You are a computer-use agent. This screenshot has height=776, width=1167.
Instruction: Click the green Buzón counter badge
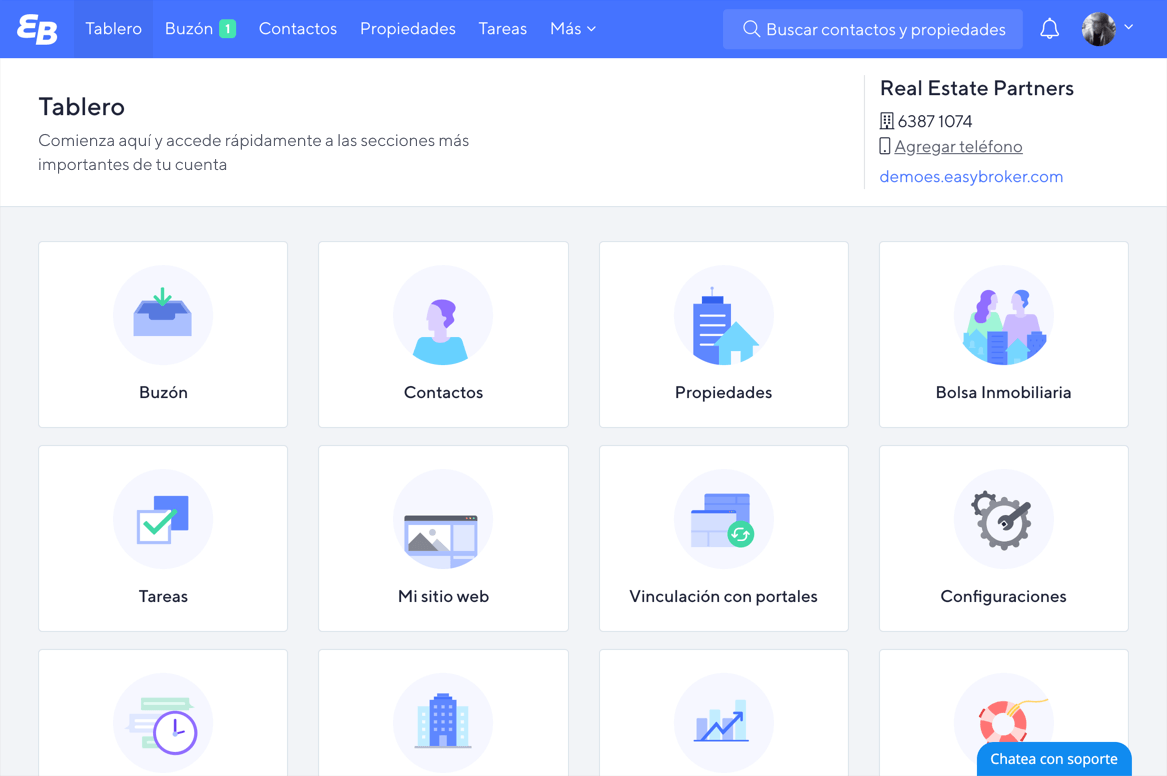coord(228,29)
